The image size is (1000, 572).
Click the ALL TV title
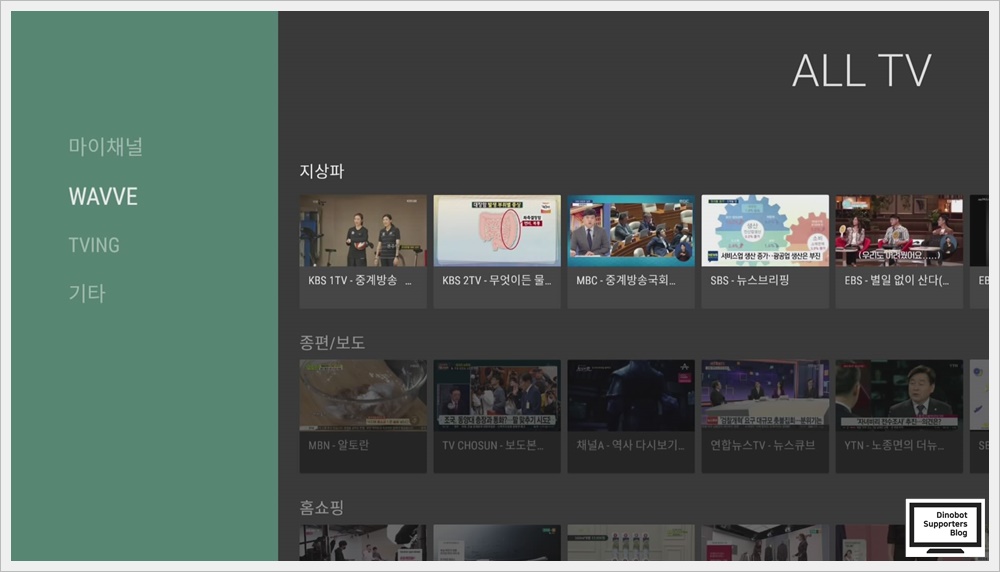tap(862, 71)
